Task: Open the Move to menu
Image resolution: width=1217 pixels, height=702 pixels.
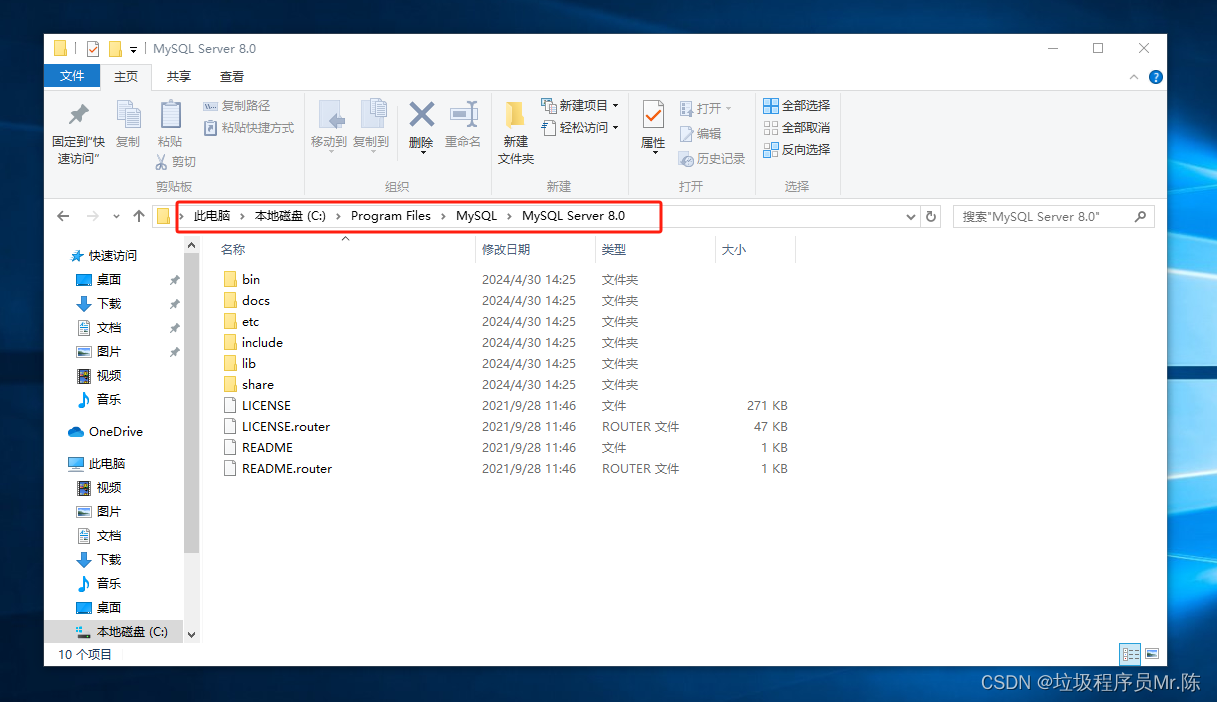Action: click(329, 125)
